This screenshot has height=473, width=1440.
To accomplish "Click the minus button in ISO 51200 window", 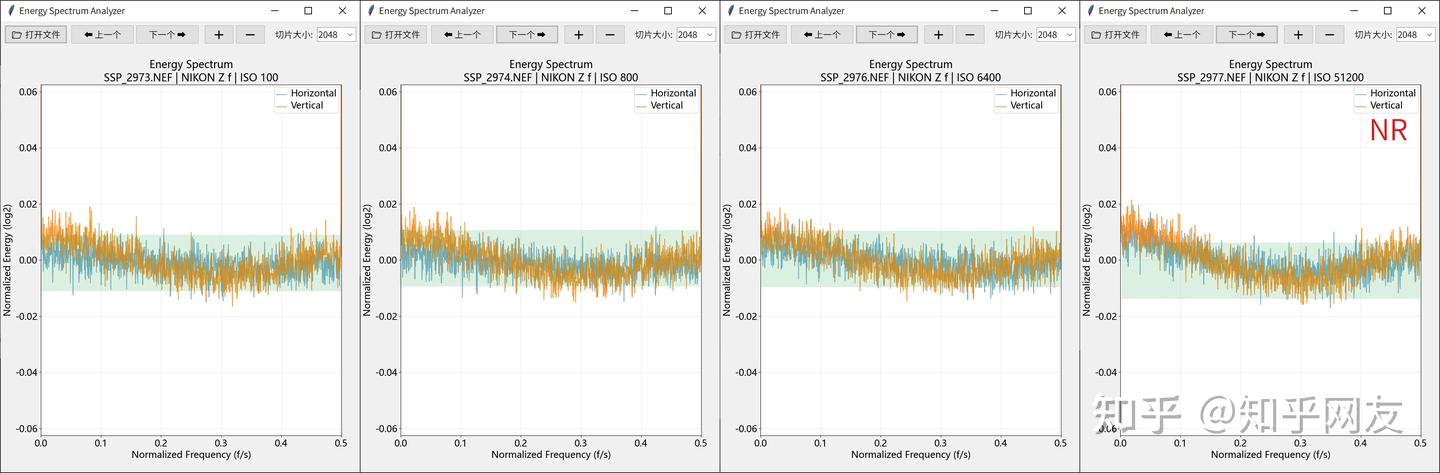I will tap(1329, 34).
